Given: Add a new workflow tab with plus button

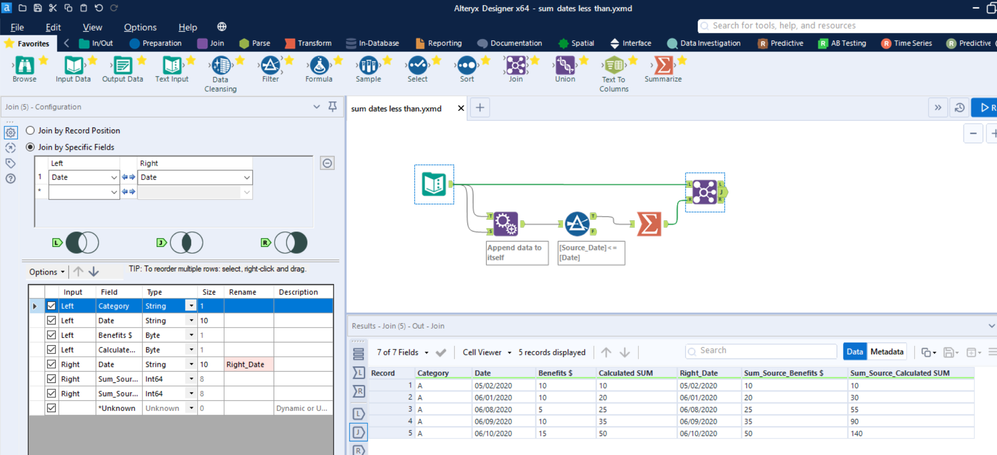Looking at the screenshot, I should [x=480, y=108].
